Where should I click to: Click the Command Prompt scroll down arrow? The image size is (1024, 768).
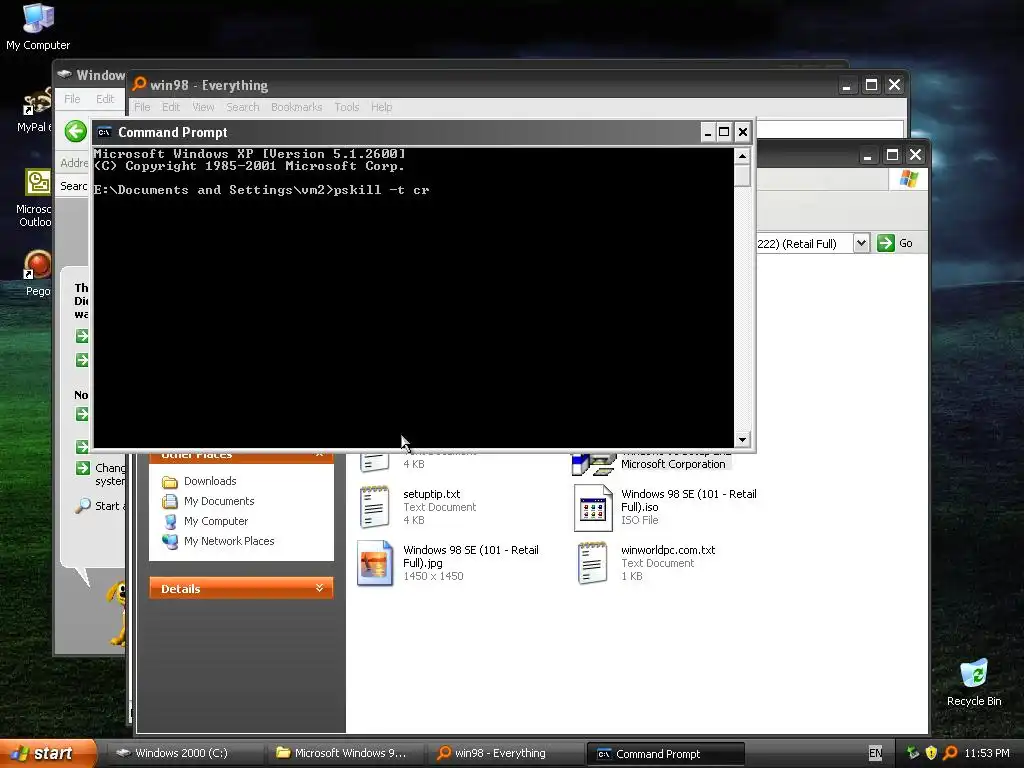742,440
